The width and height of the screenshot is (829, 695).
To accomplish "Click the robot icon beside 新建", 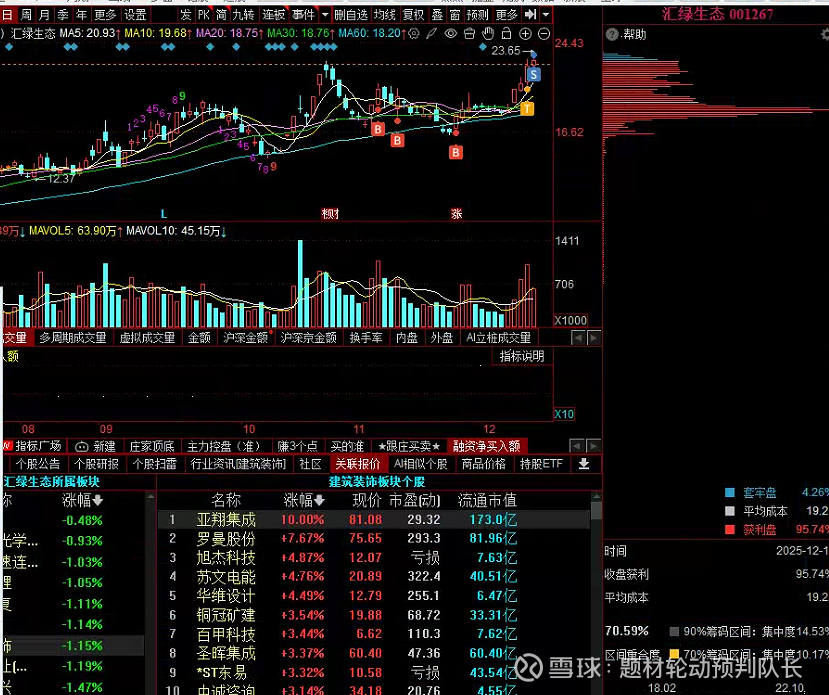I will 81,447.
